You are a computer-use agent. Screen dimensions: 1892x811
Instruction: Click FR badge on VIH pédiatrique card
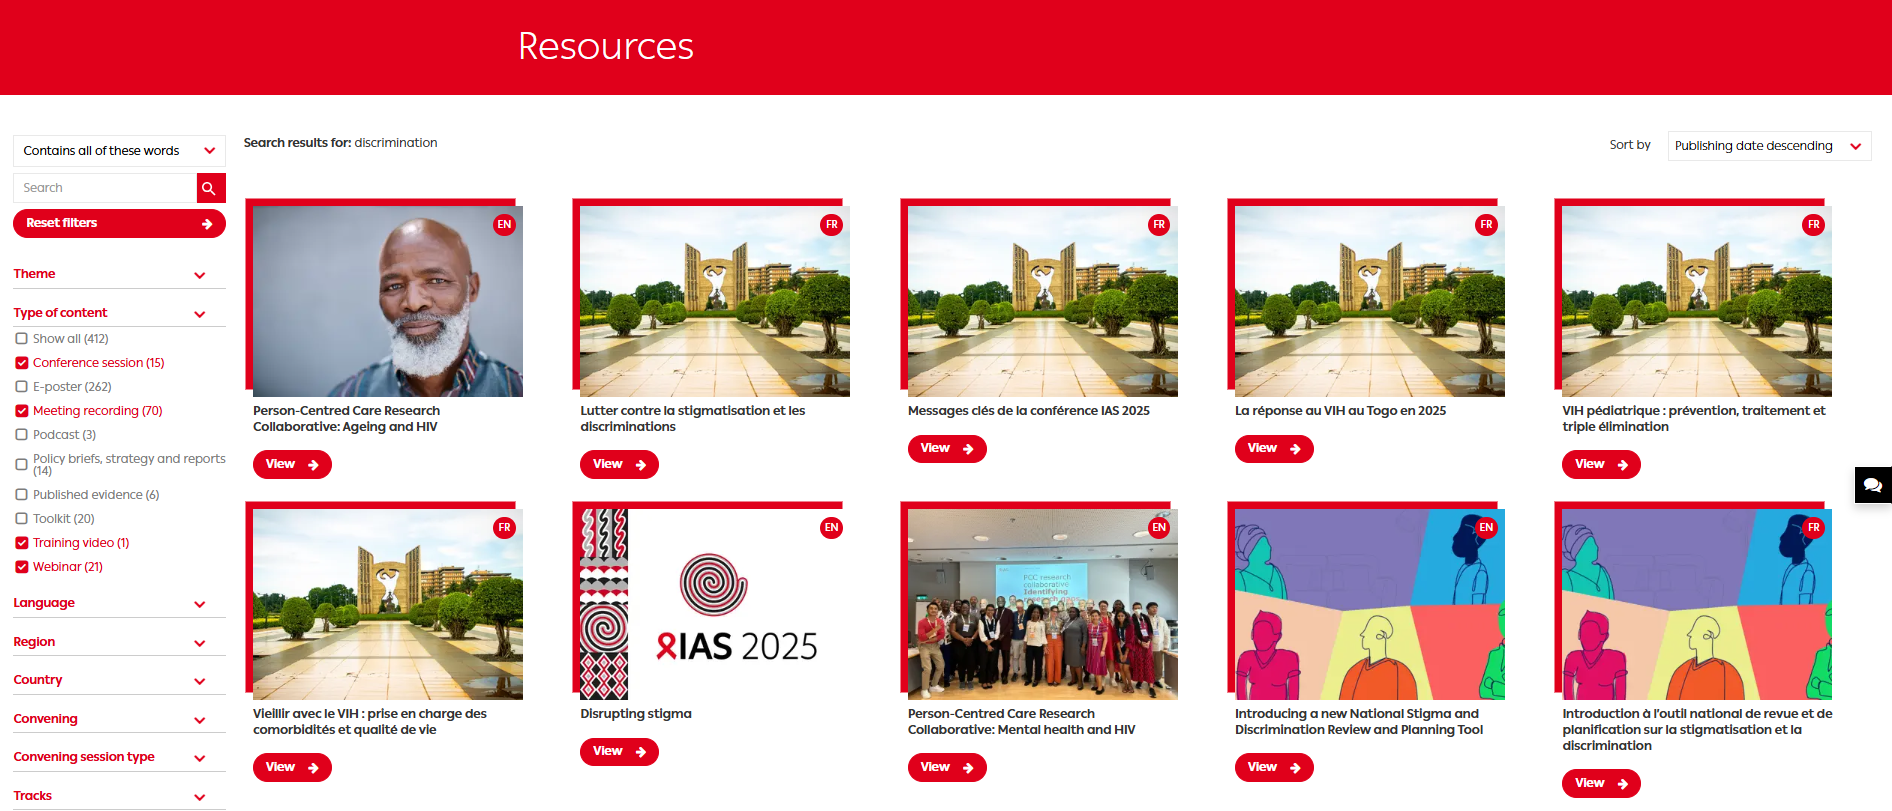(x=1813, y=225)
